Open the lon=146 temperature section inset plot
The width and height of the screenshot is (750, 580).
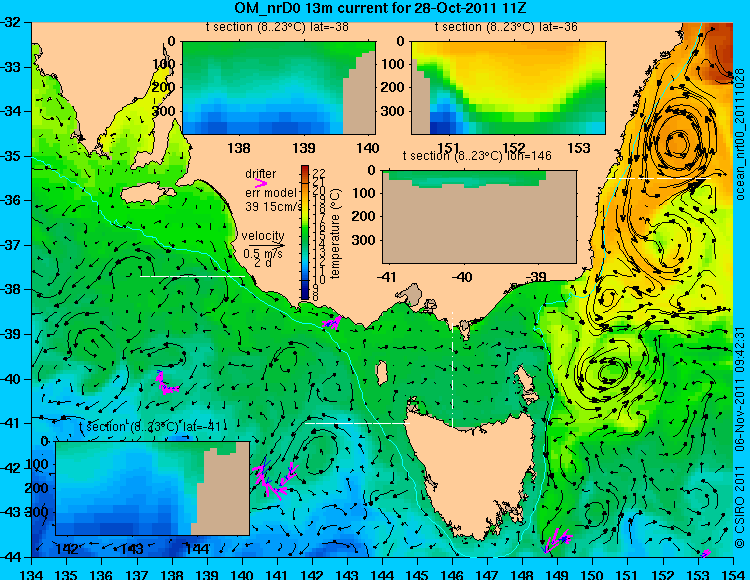click(479, 217)
